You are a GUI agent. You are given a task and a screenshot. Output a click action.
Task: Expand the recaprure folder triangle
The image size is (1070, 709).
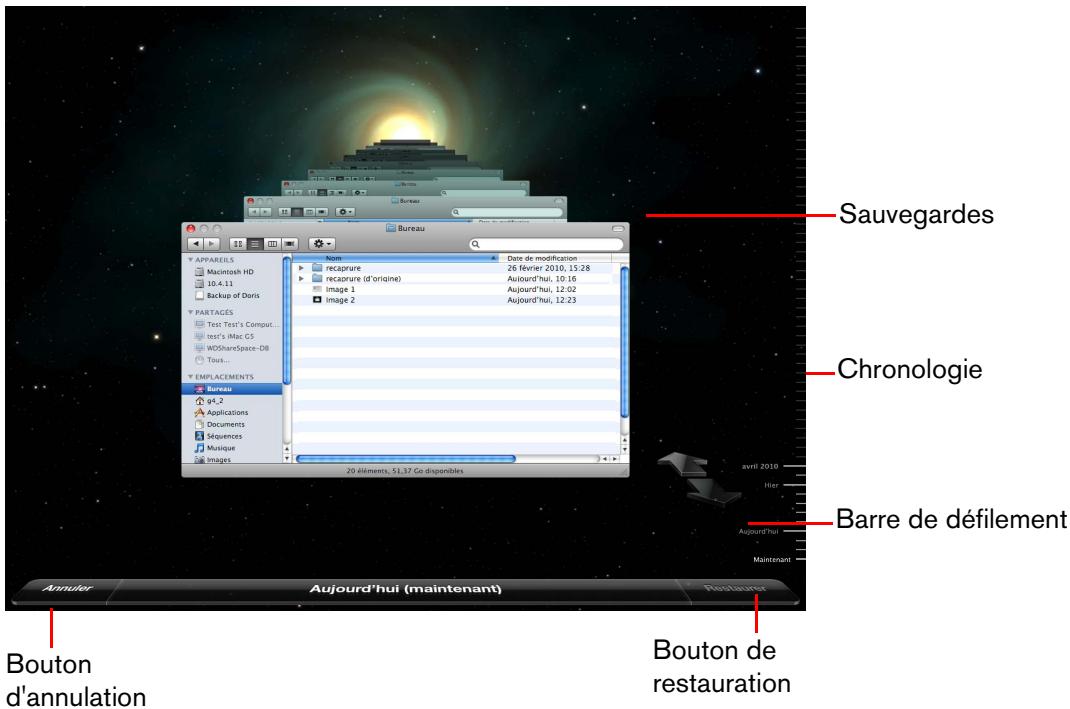(301, 268)
